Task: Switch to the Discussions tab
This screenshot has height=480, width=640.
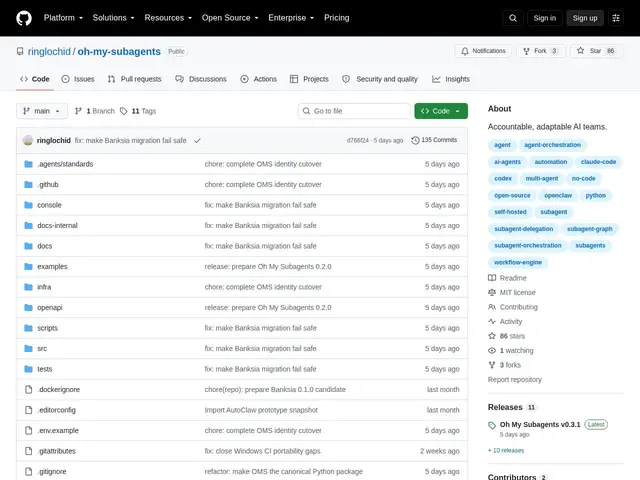Action: (x=201, y=79)
